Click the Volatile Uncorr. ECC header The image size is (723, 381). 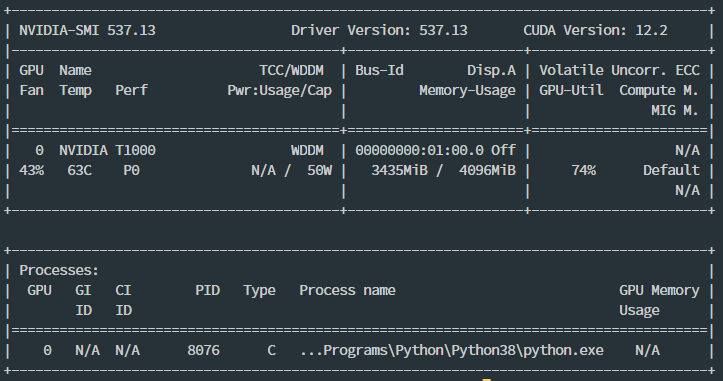(x=620, y=71)
